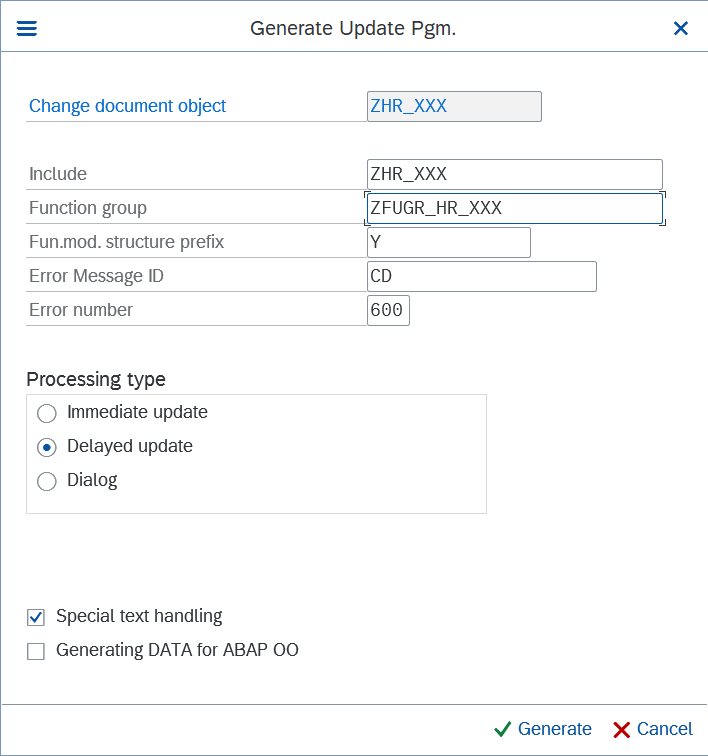Screen dimensions: 708x756
Task: Click the Generate button
Action: click(543, 729)
